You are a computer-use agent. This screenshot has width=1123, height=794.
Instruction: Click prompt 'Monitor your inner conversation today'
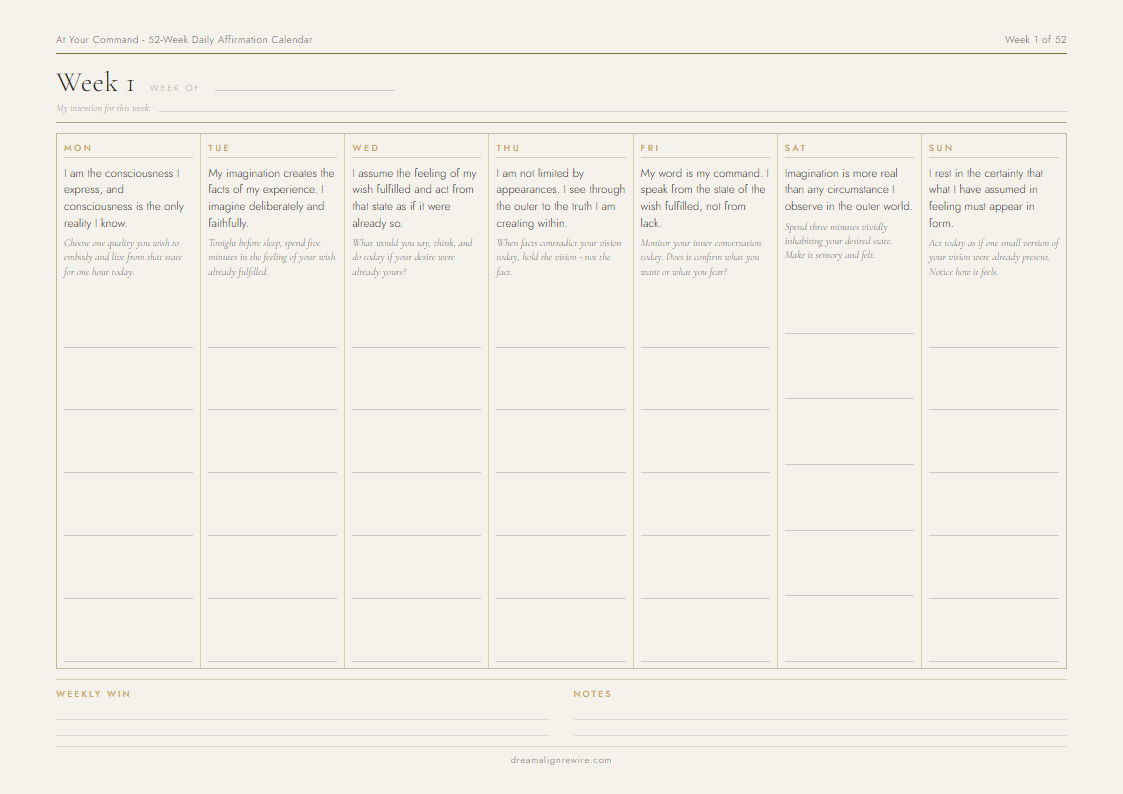point(701,258)
